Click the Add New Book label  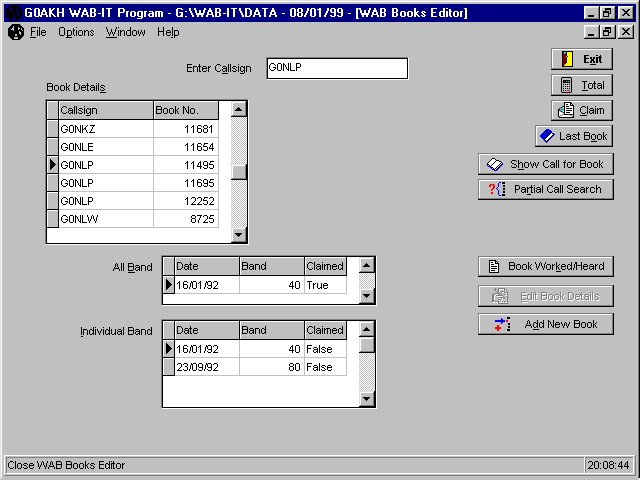[561, 324]
